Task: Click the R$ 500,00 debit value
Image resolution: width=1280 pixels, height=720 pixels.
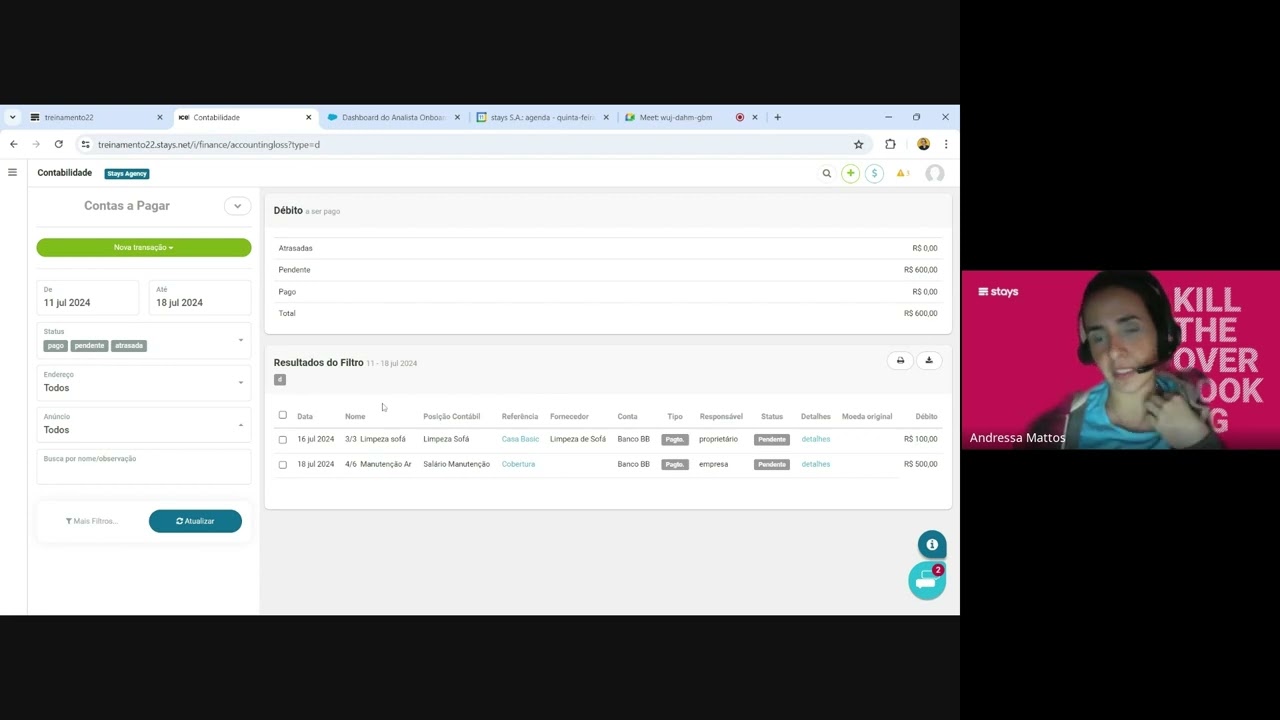Action: point(921,464)
